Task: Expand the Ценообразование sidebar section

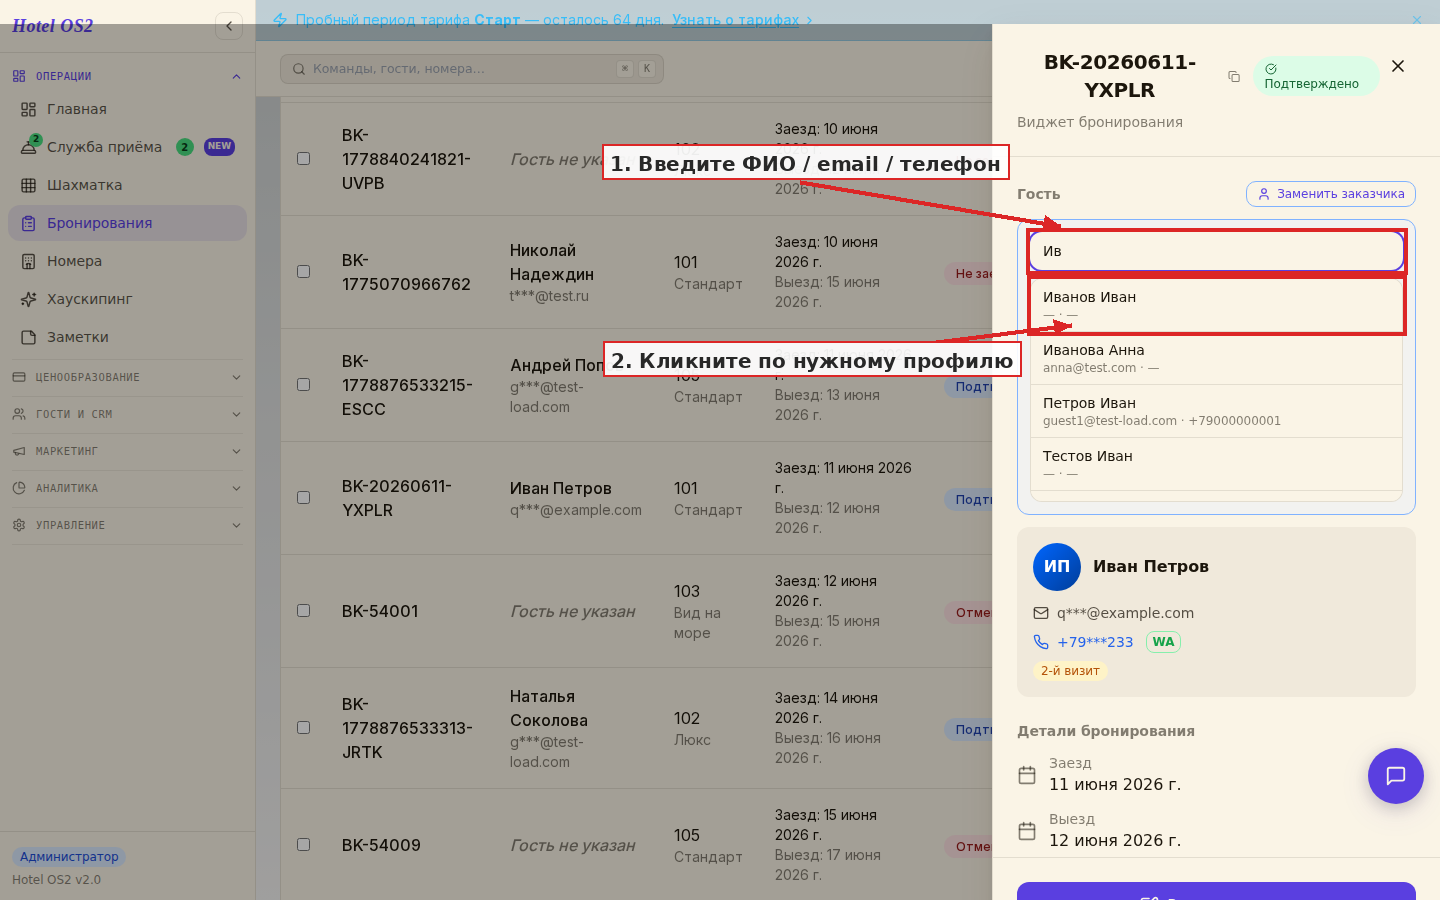Action: tap(127, 377)
